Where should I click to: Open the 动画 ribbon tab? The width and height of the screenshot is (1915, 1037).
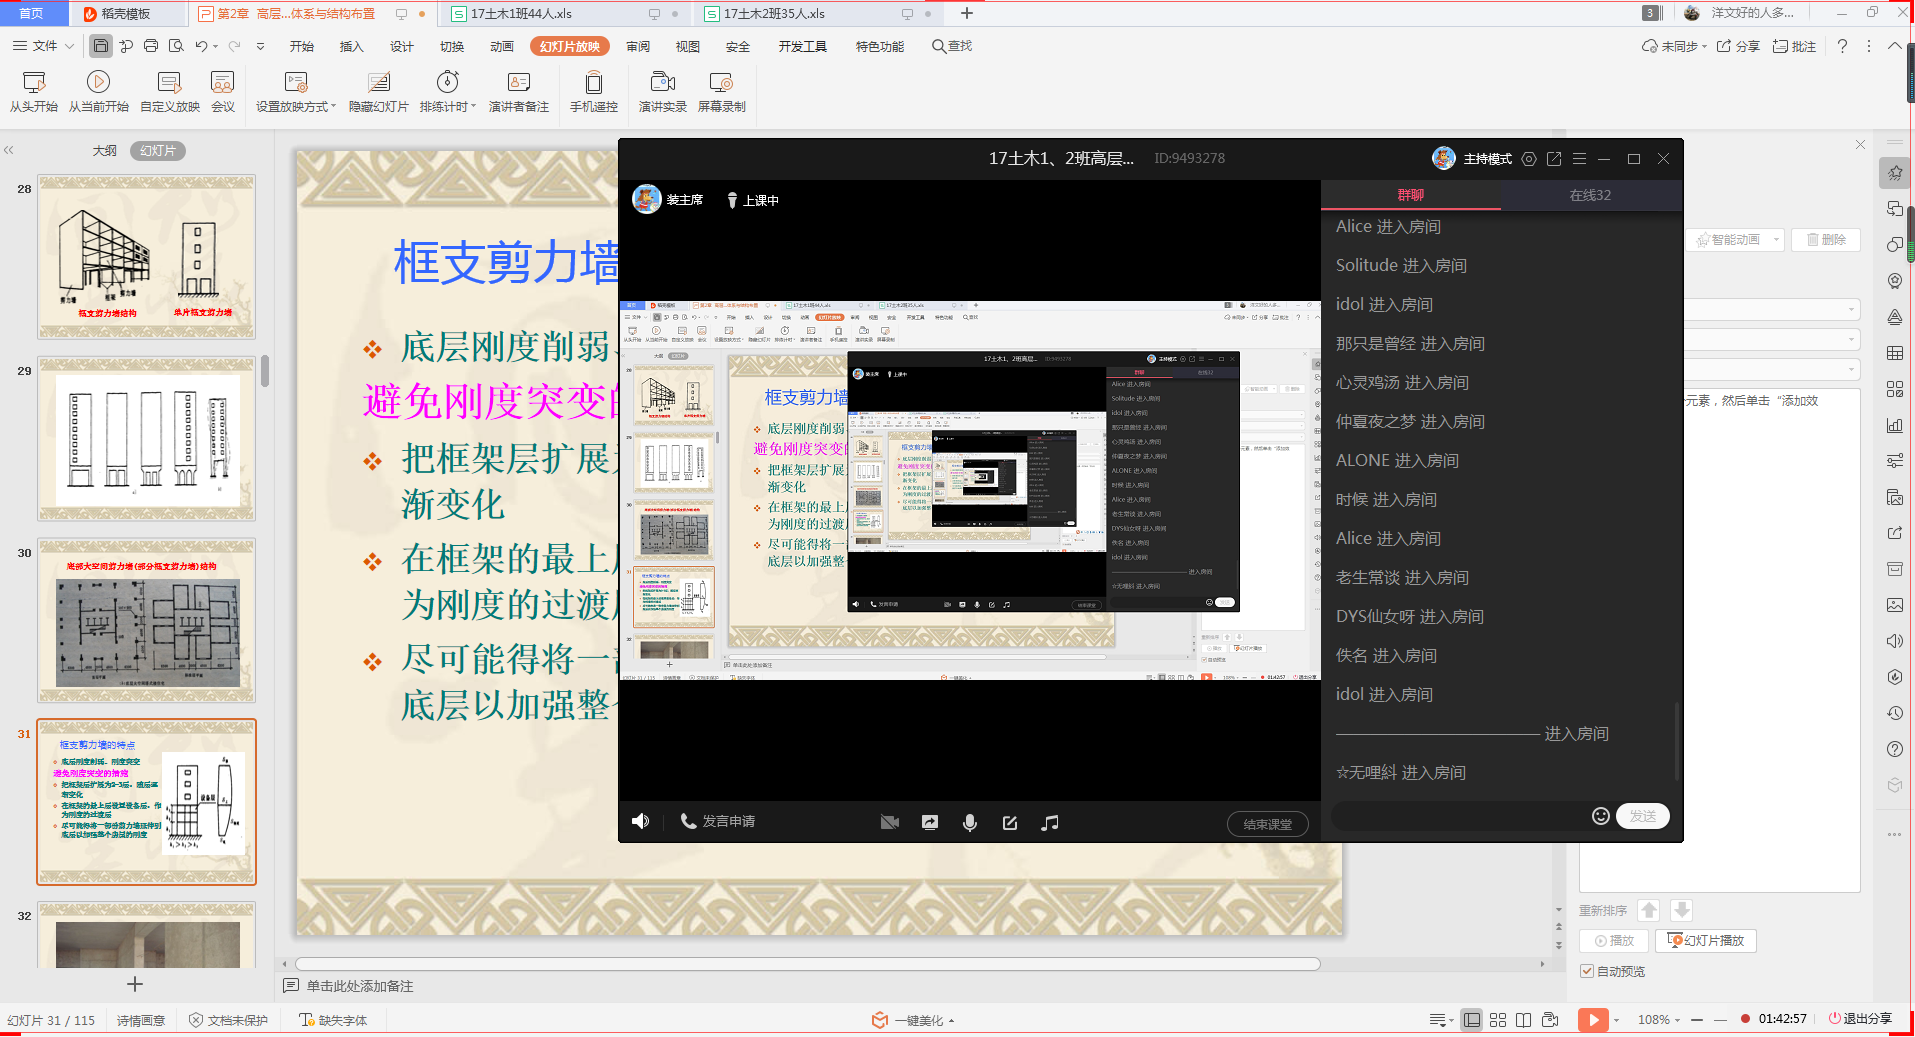502,47
